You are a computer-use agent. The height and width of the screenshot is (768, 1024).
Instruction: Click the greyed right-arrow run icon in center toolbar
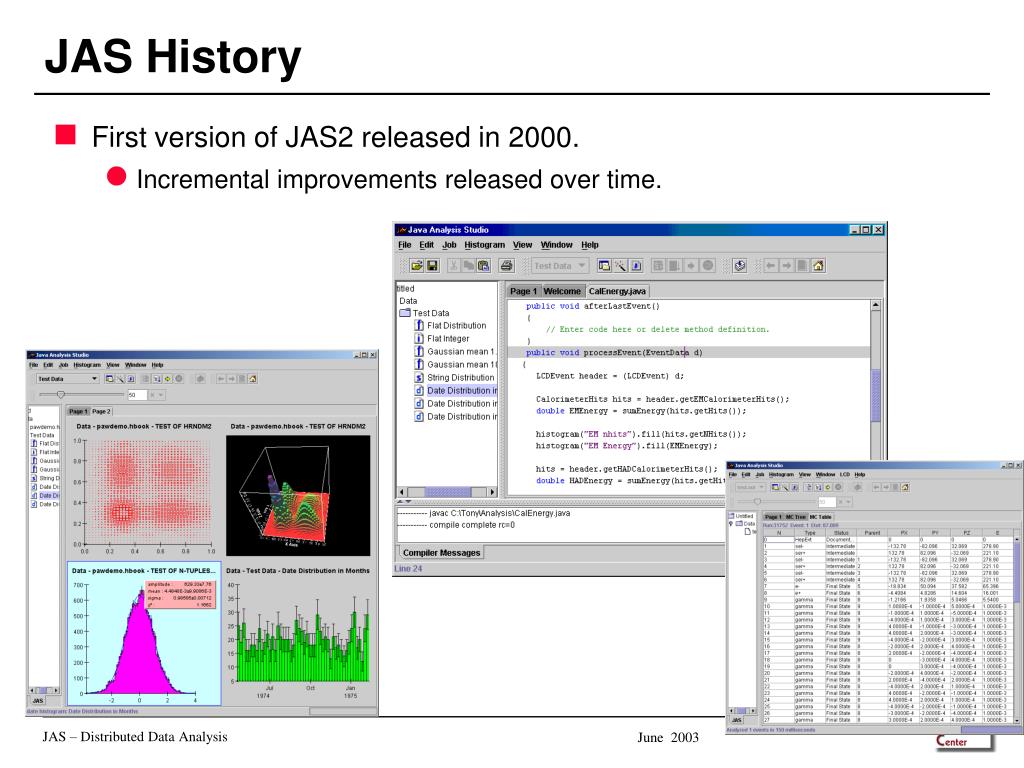[691, 266]
